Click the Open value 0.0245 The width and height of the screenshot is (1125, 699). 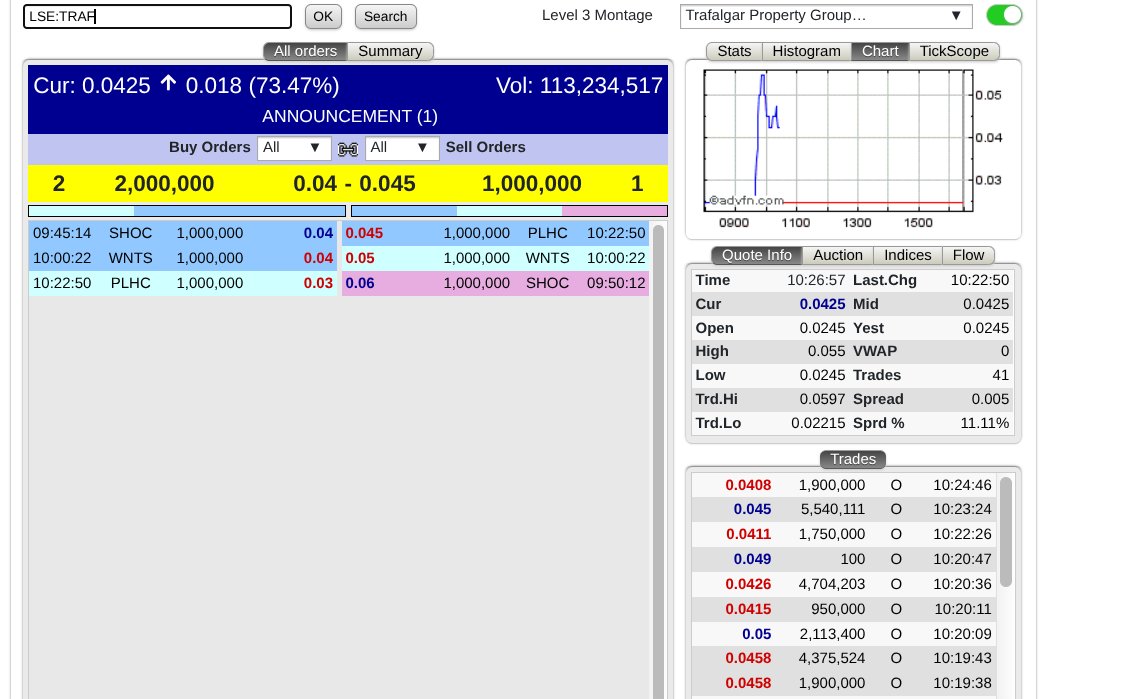[822, 328]
